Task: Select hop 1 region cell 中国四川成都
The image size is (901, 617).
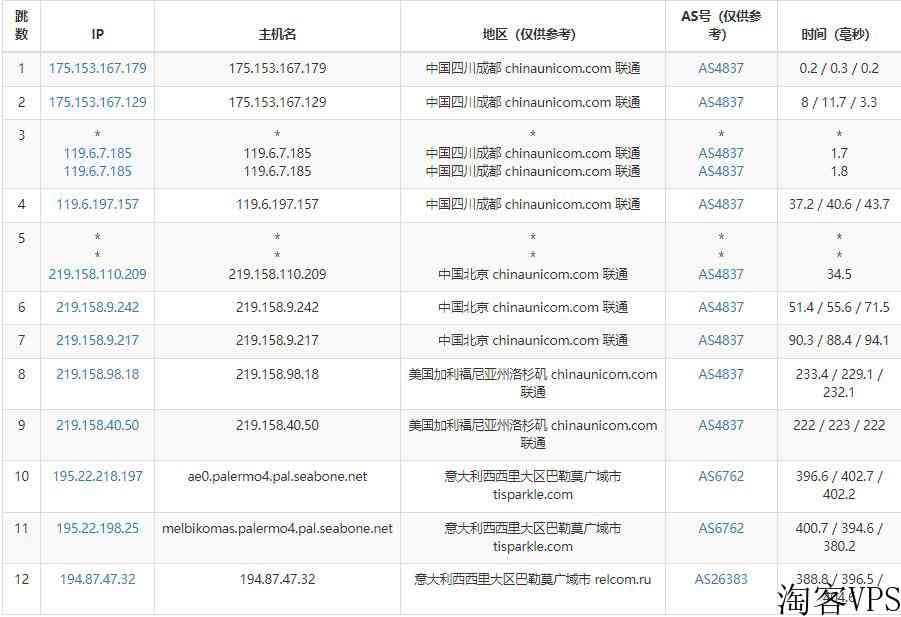Action: 533,68
